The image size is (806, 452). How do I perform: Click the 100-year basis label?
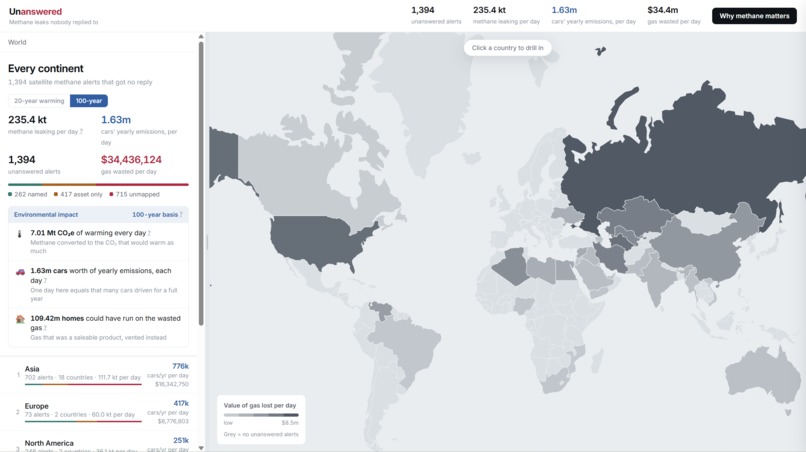[155, 214]
